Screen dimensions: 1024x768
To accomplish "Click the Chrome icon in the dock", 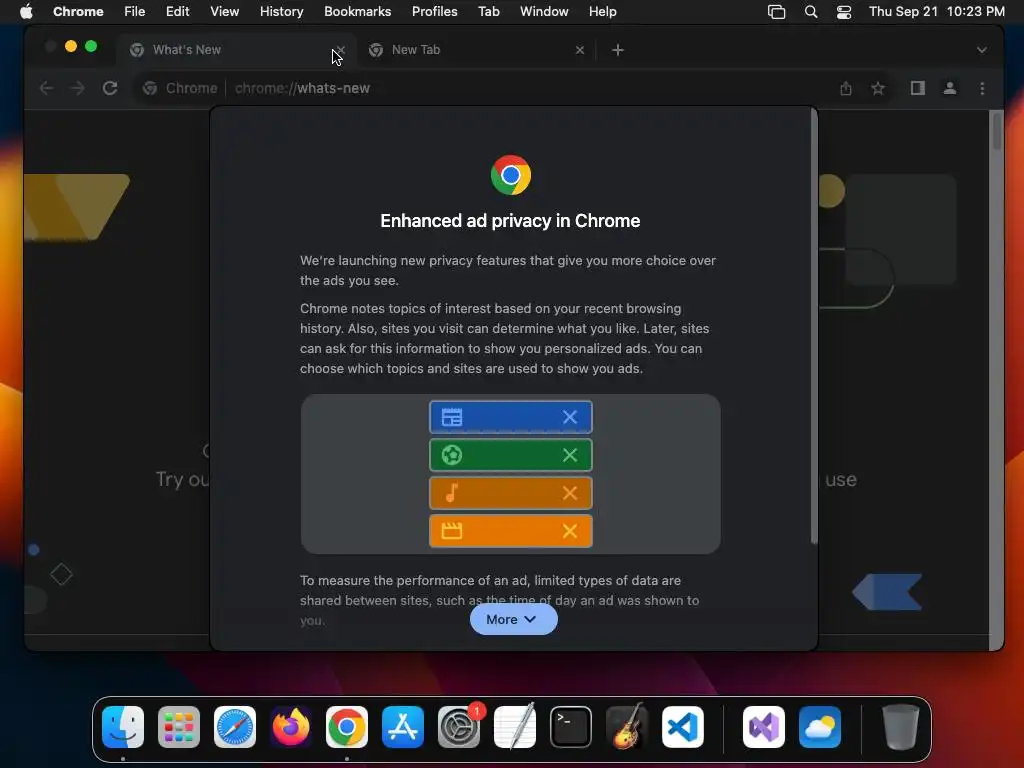I will pos(347,727).
